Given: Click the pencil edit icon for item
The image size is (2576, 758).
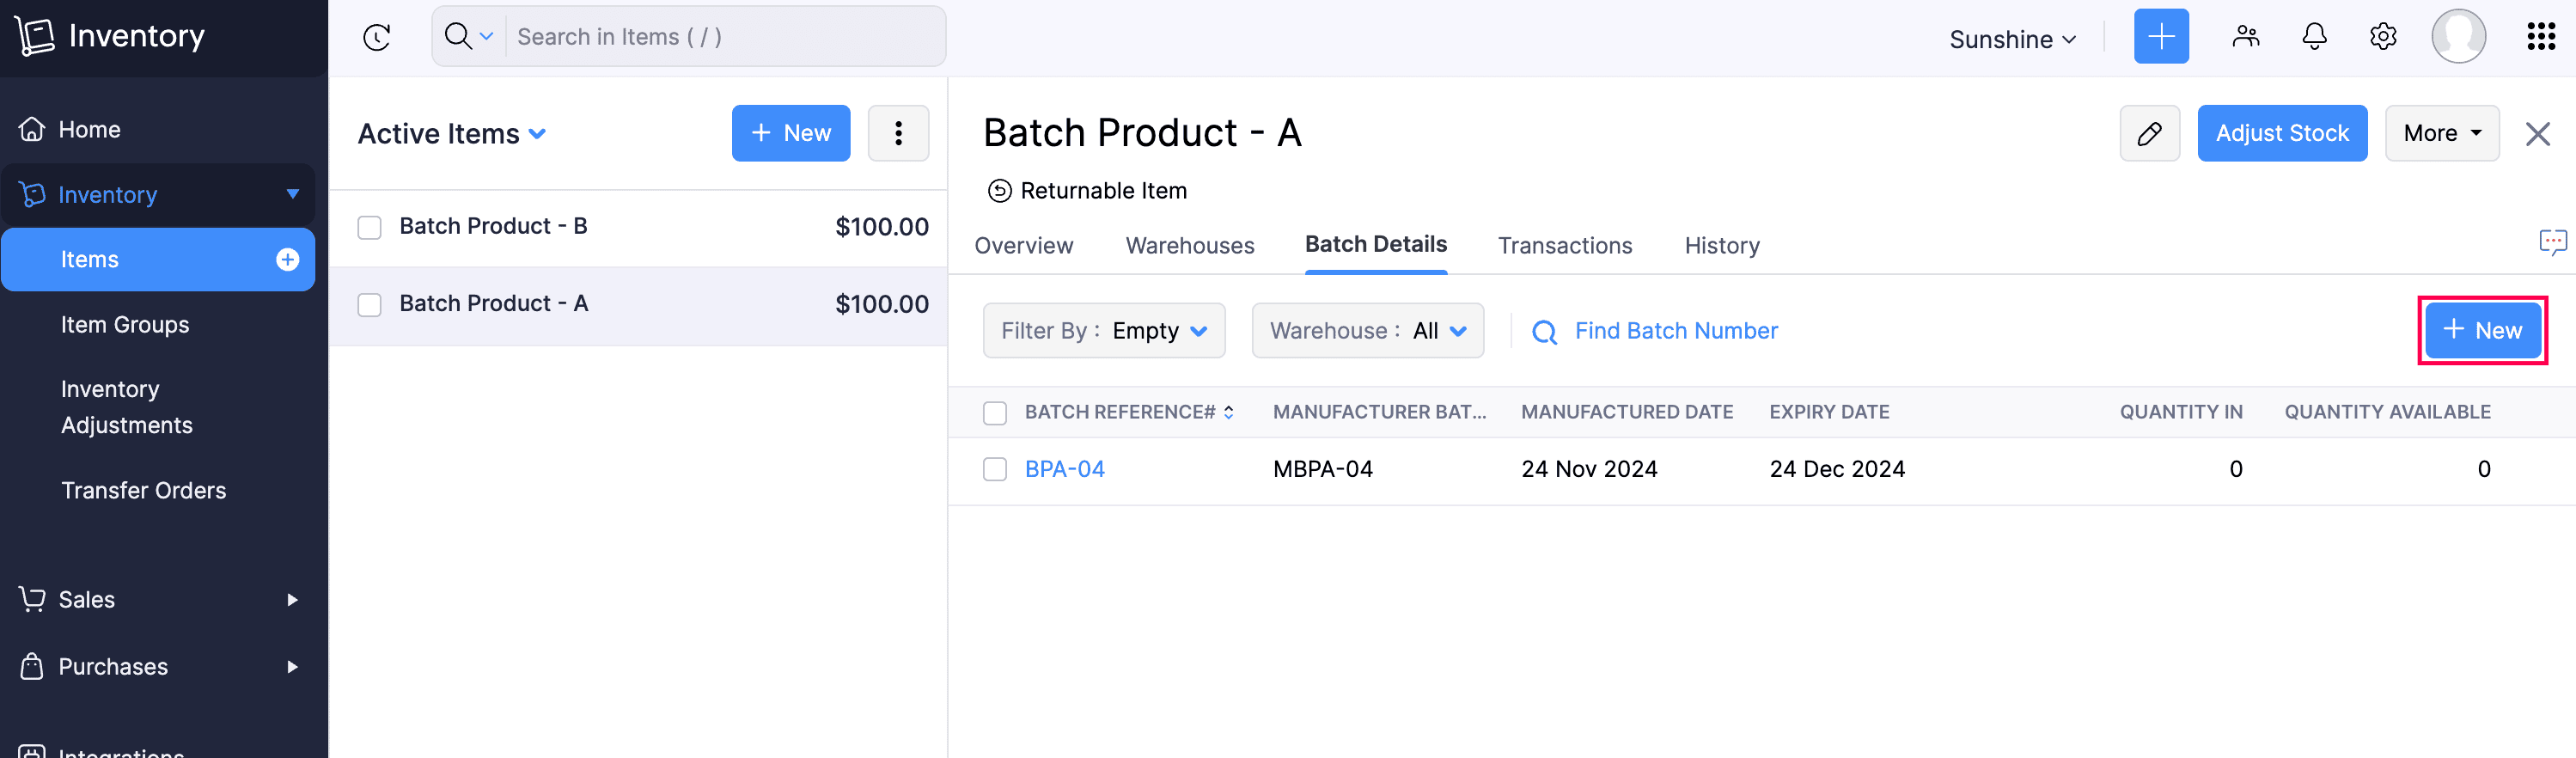Looking at the screenshot, I should 2149,133.
